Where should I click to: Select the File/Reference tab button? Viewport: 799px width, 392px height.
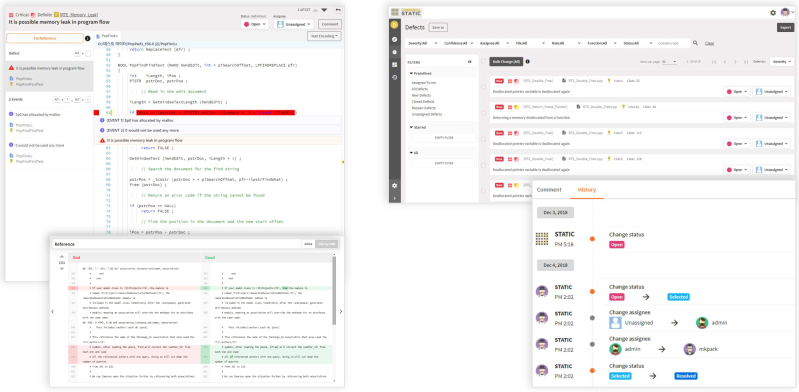coord(45,38)
